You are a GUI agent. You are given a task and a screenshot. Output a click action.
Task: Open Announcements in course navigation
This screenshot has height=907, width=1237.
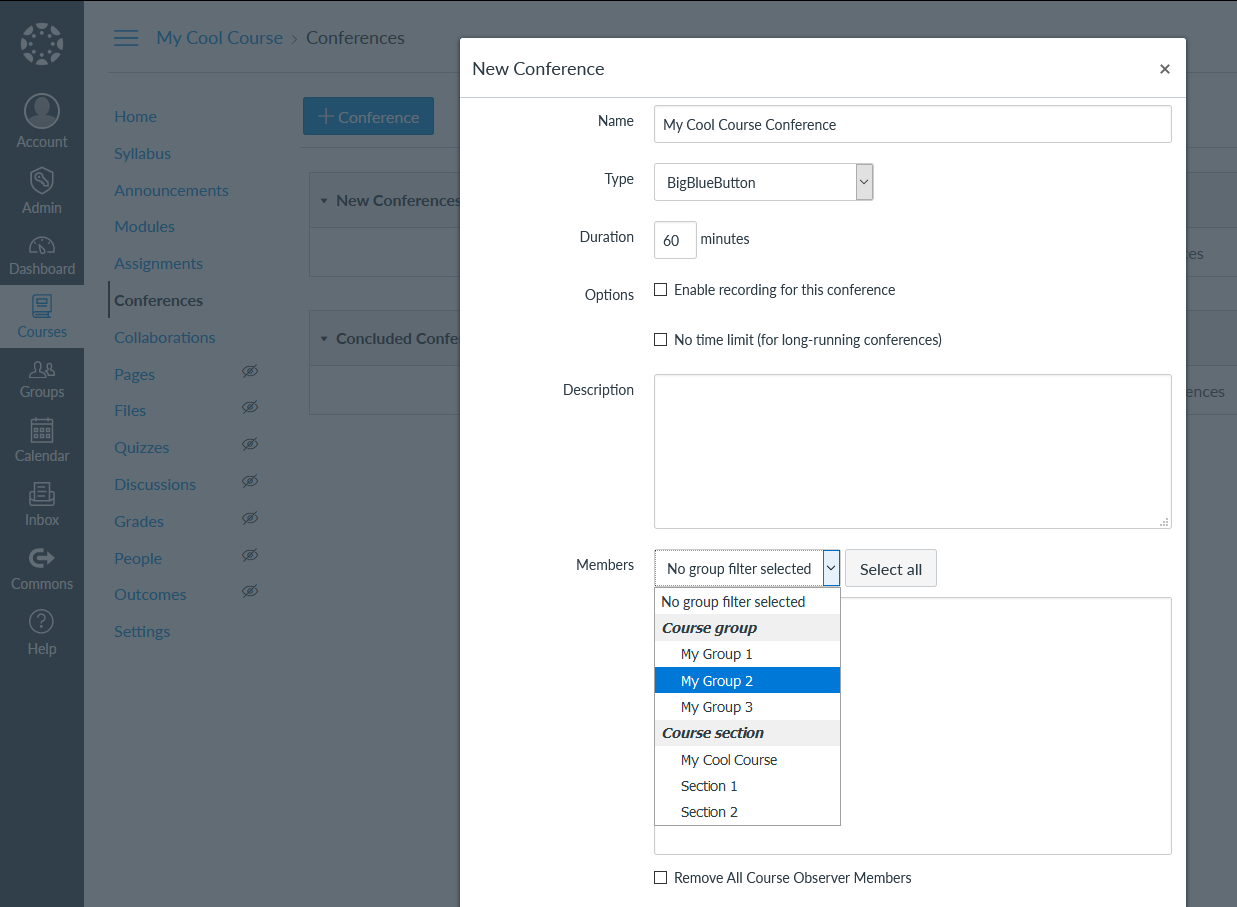pos(171,190)
